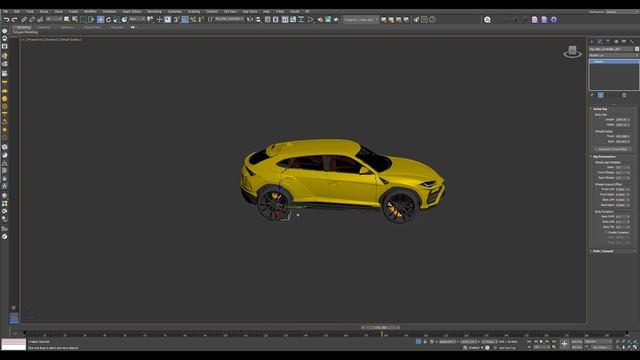This screenshot has height=360, width=640.
Task: Toggle the 3D Snaps button
Action: pyautogui.click(x=176, y=20)
